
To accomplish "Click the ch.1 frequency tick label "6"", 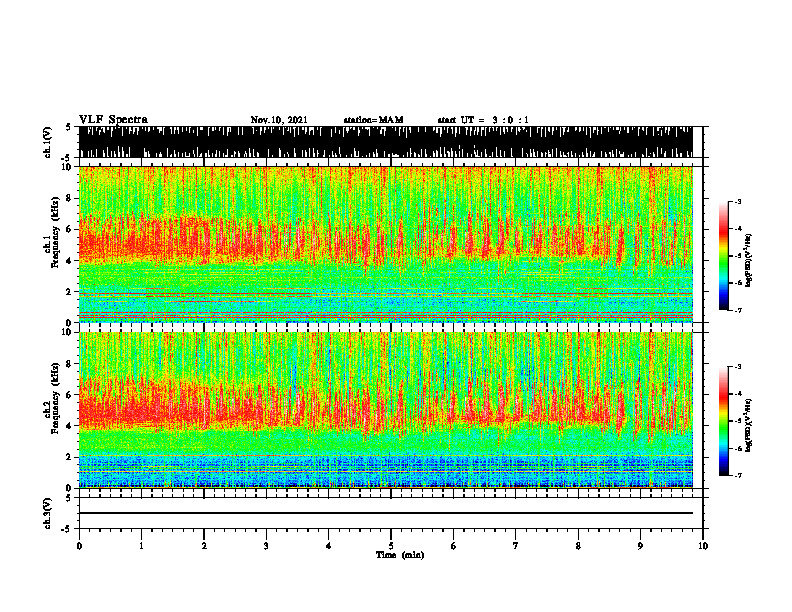I will (69, 229).
